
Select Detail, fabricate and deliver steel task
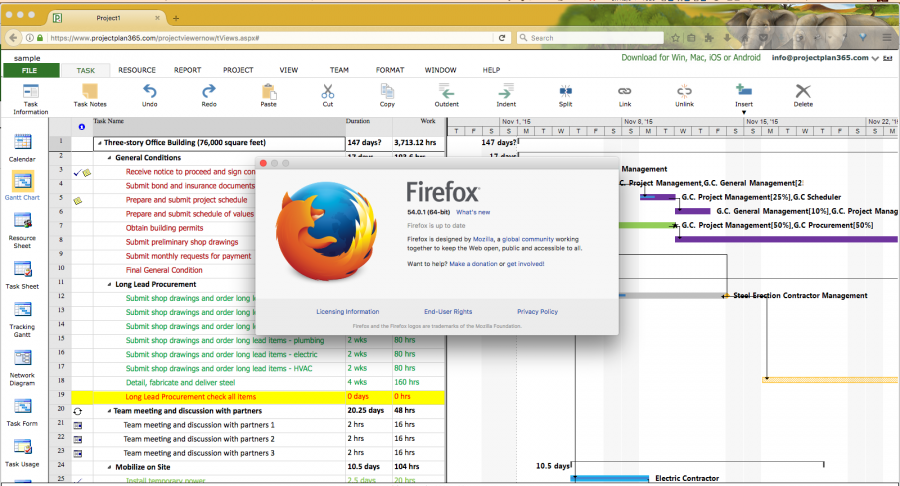pos(180,383)
